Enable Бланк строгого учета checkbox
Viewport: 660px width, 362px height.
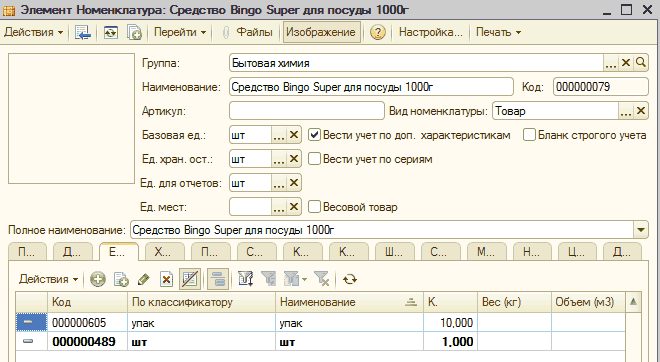(529, 135)
